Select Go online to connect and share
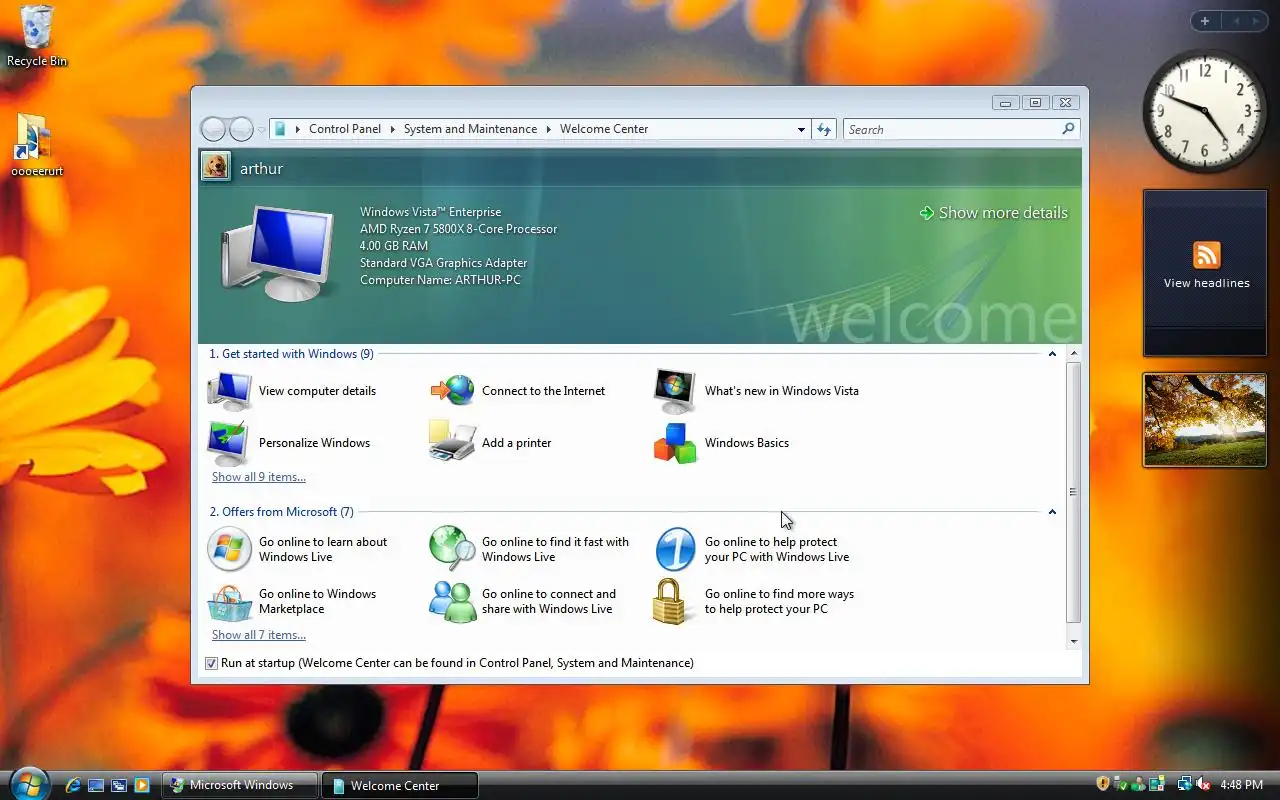Screen dimensions: 1280x800 click(523, 601)
